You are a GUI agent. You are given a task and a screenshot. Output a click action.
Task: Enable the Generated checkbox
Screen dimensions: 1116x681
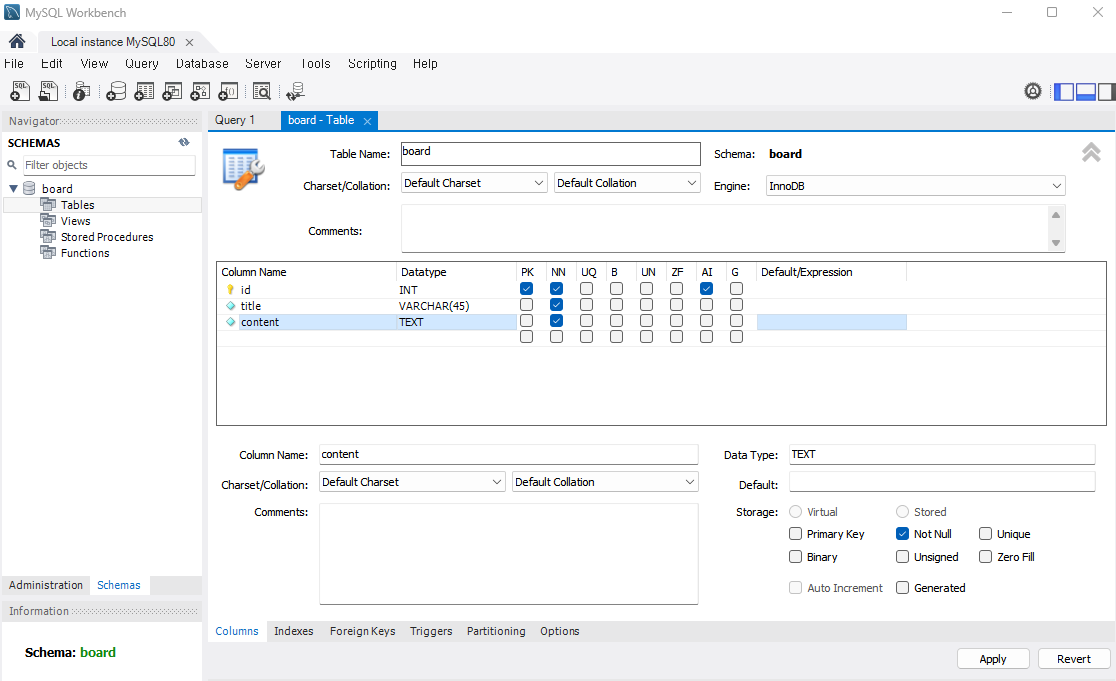coord(902,588)
